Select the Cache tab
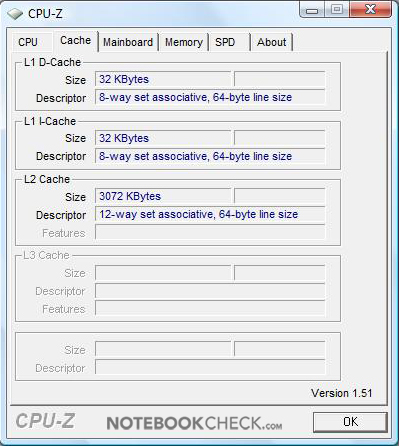 click(x=75, y=41)
